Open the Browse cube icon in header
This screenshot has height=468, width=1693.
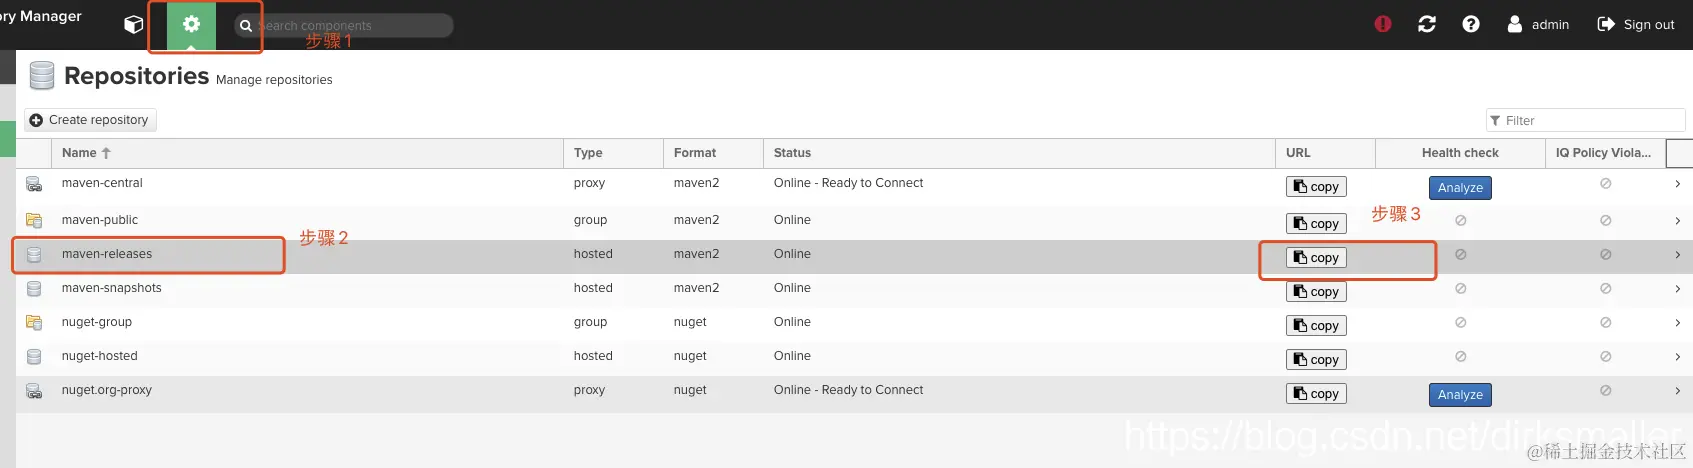(x=133, y=24)
